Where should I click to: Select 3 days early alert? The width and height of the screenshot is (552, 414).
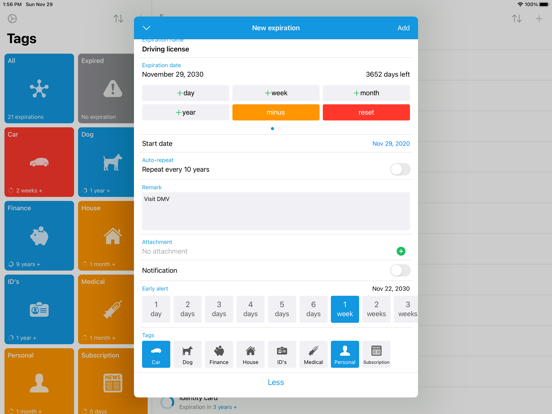click(219, 309)
